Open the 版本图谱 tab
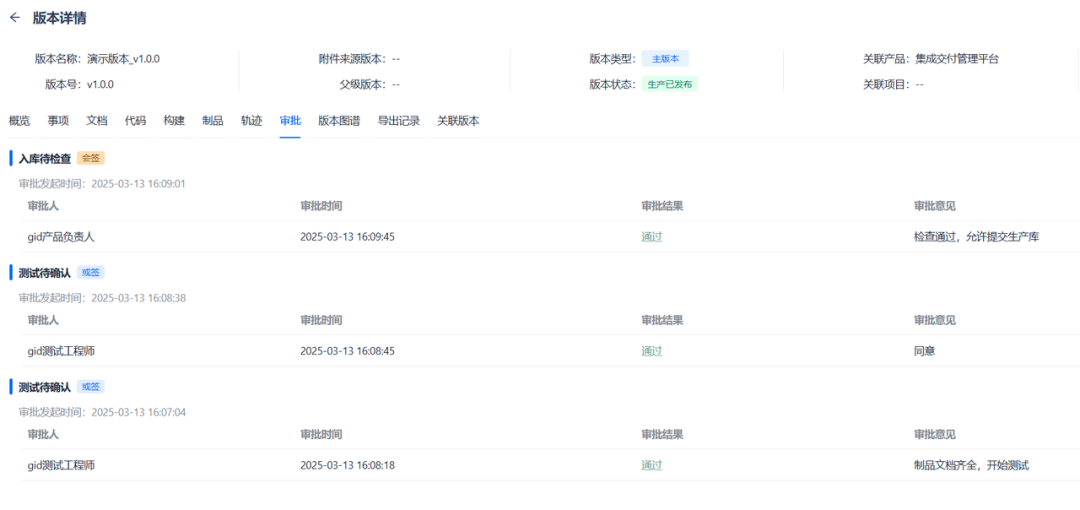This screenshot has width=1080, height=510. (x=339, y=121)
